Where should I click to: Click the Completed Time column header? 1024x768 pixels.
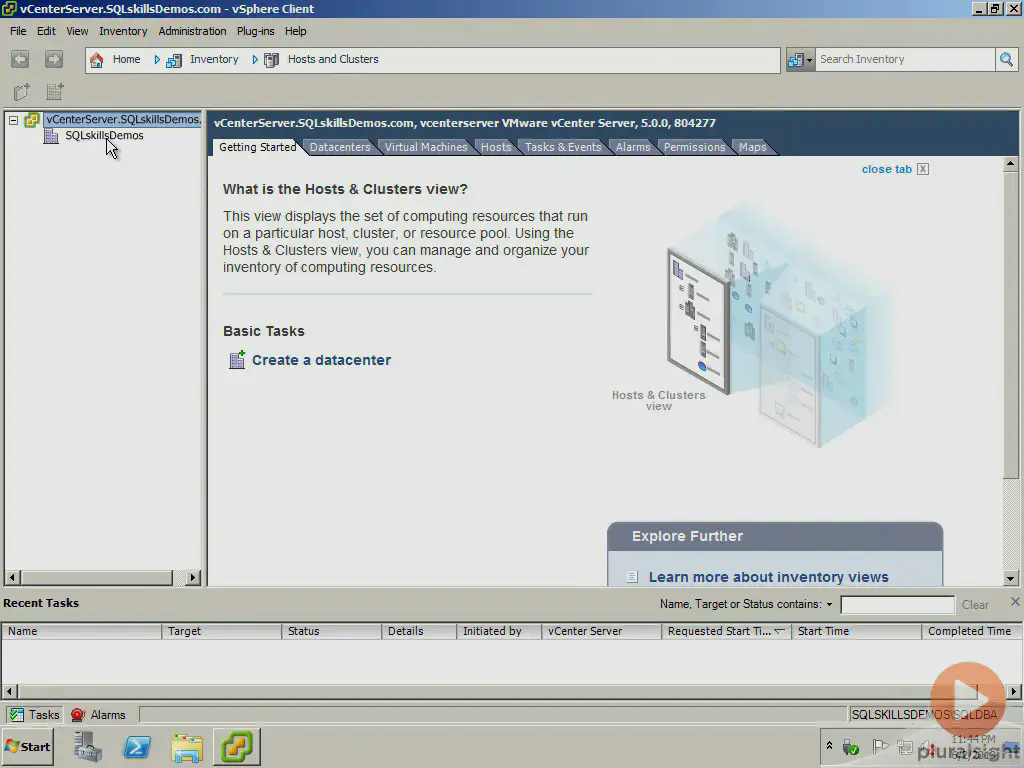[x=970, y=632]
